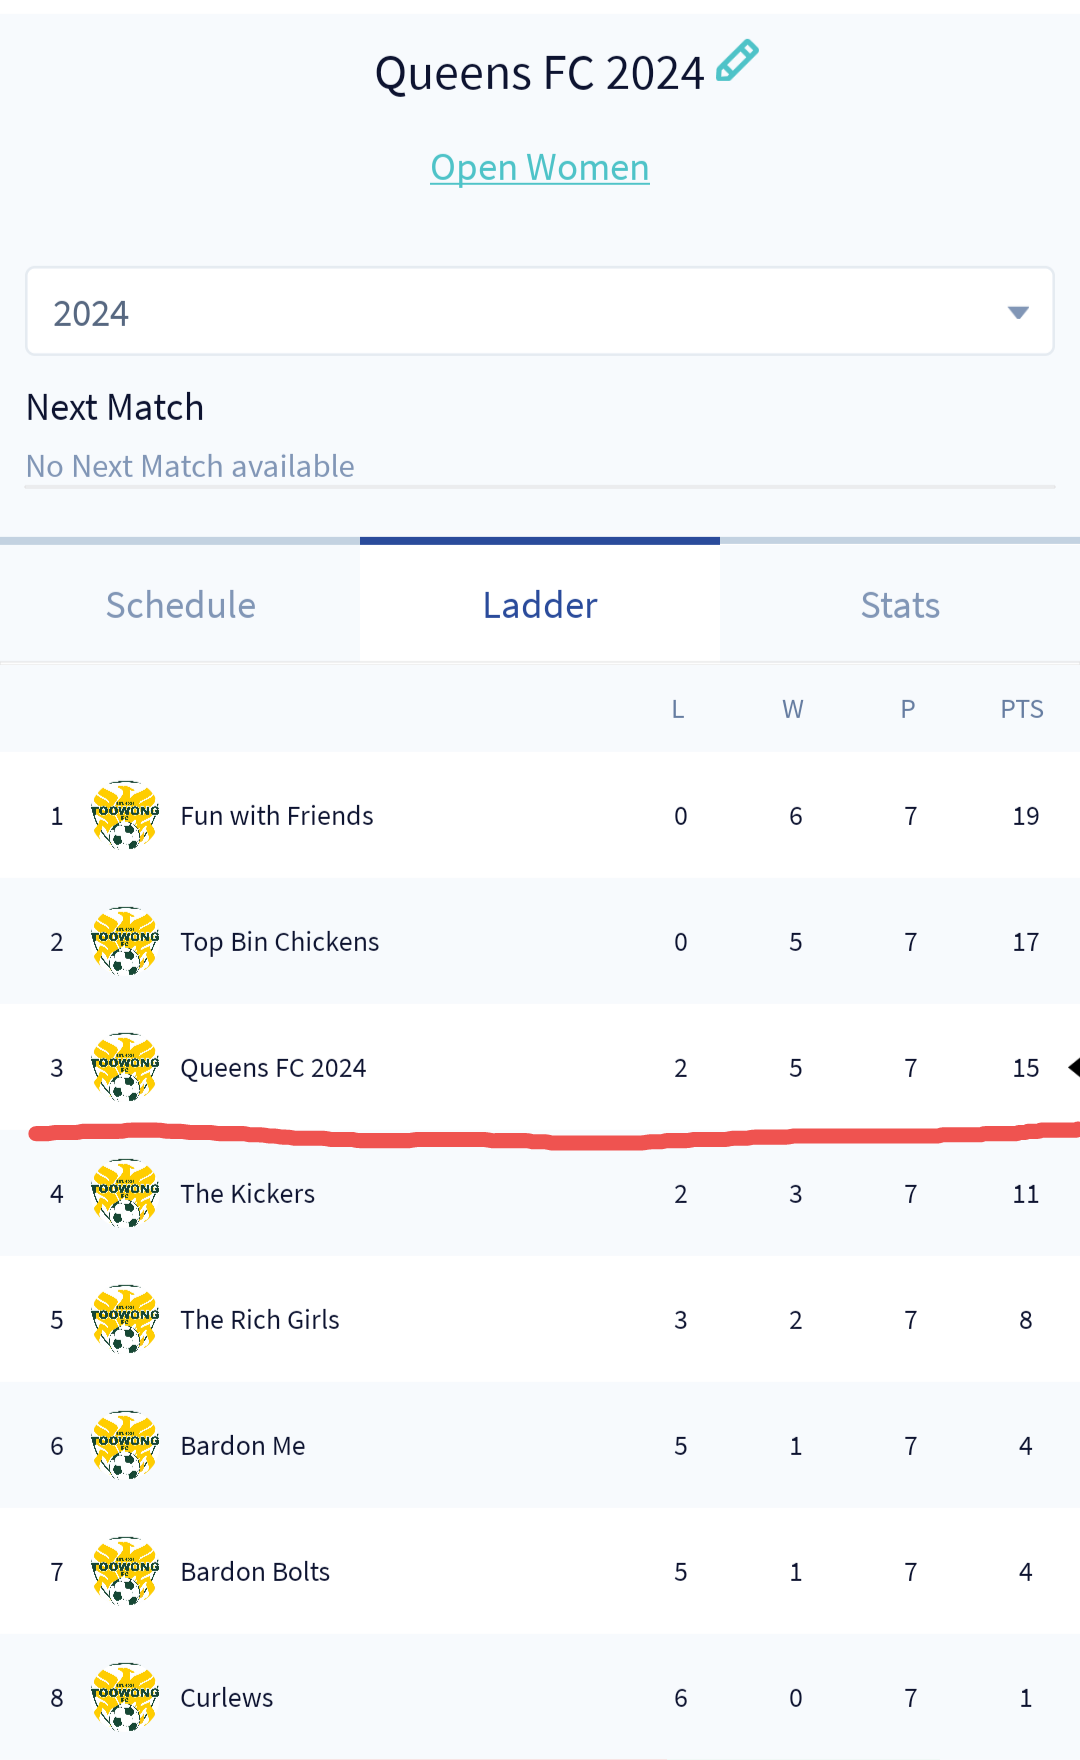Click the PTS column header
The image size is (1080, 1760).
click(x=1022, y=709)
